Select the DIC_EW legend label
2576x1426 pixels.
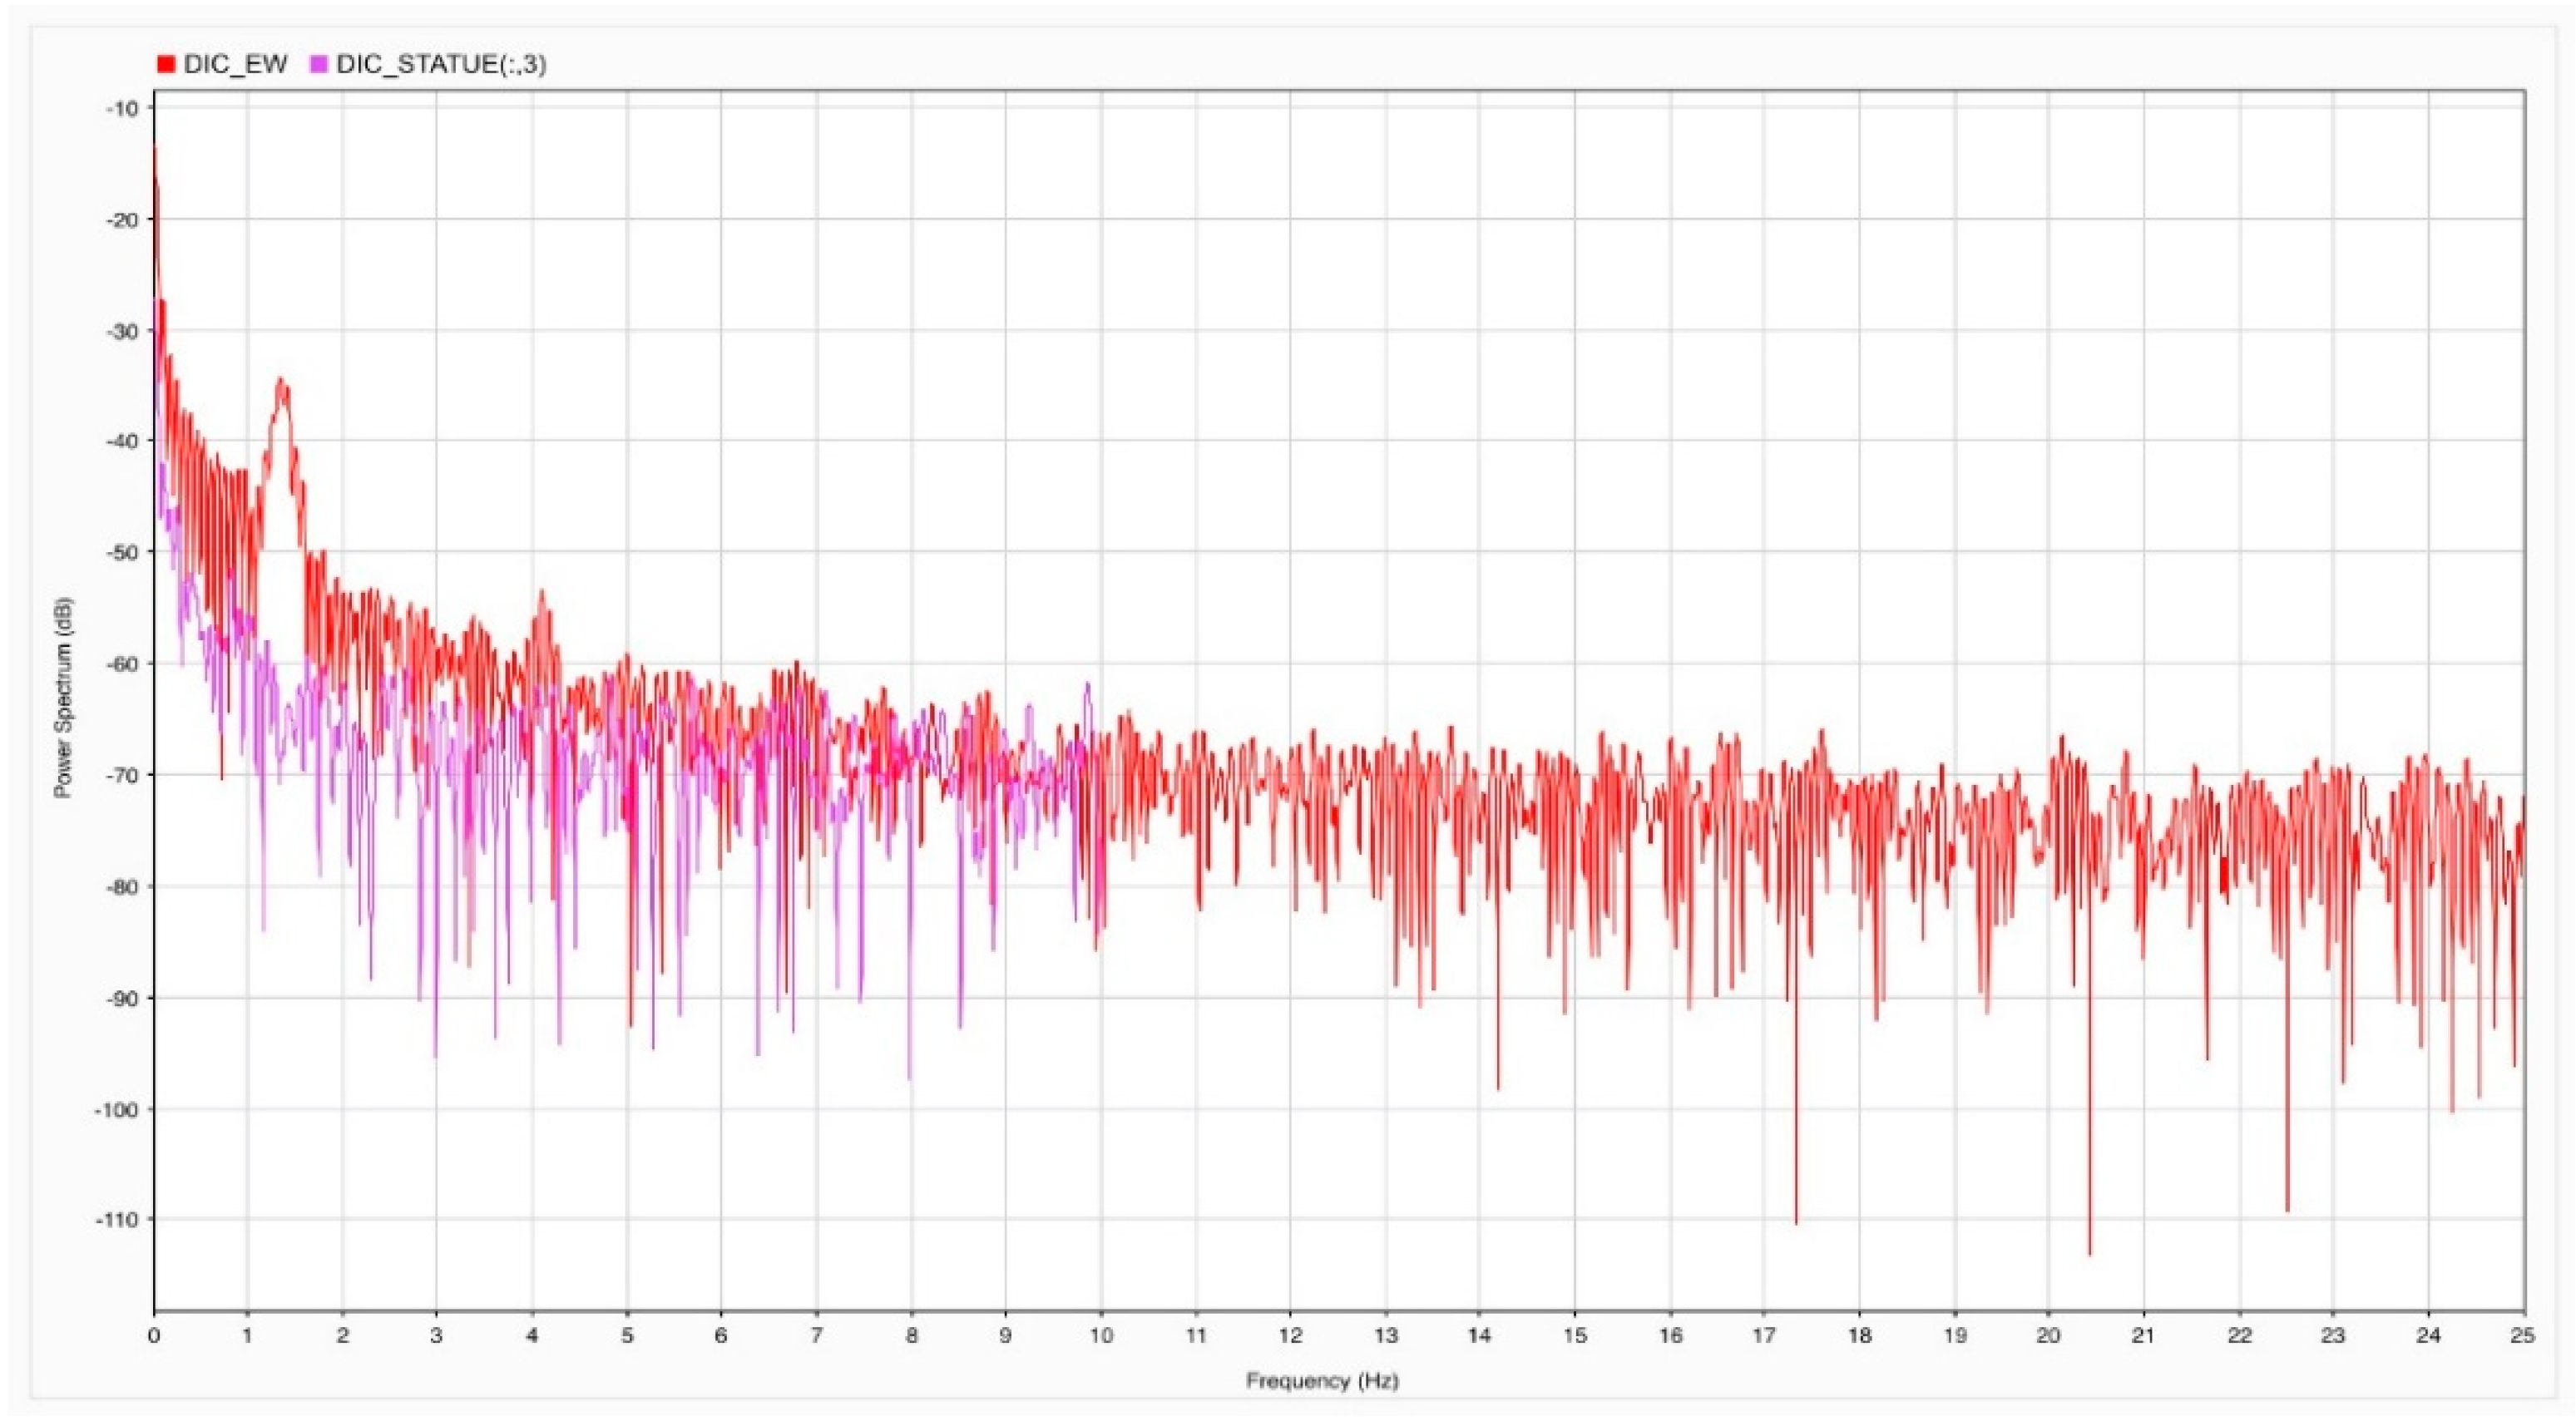236,65
